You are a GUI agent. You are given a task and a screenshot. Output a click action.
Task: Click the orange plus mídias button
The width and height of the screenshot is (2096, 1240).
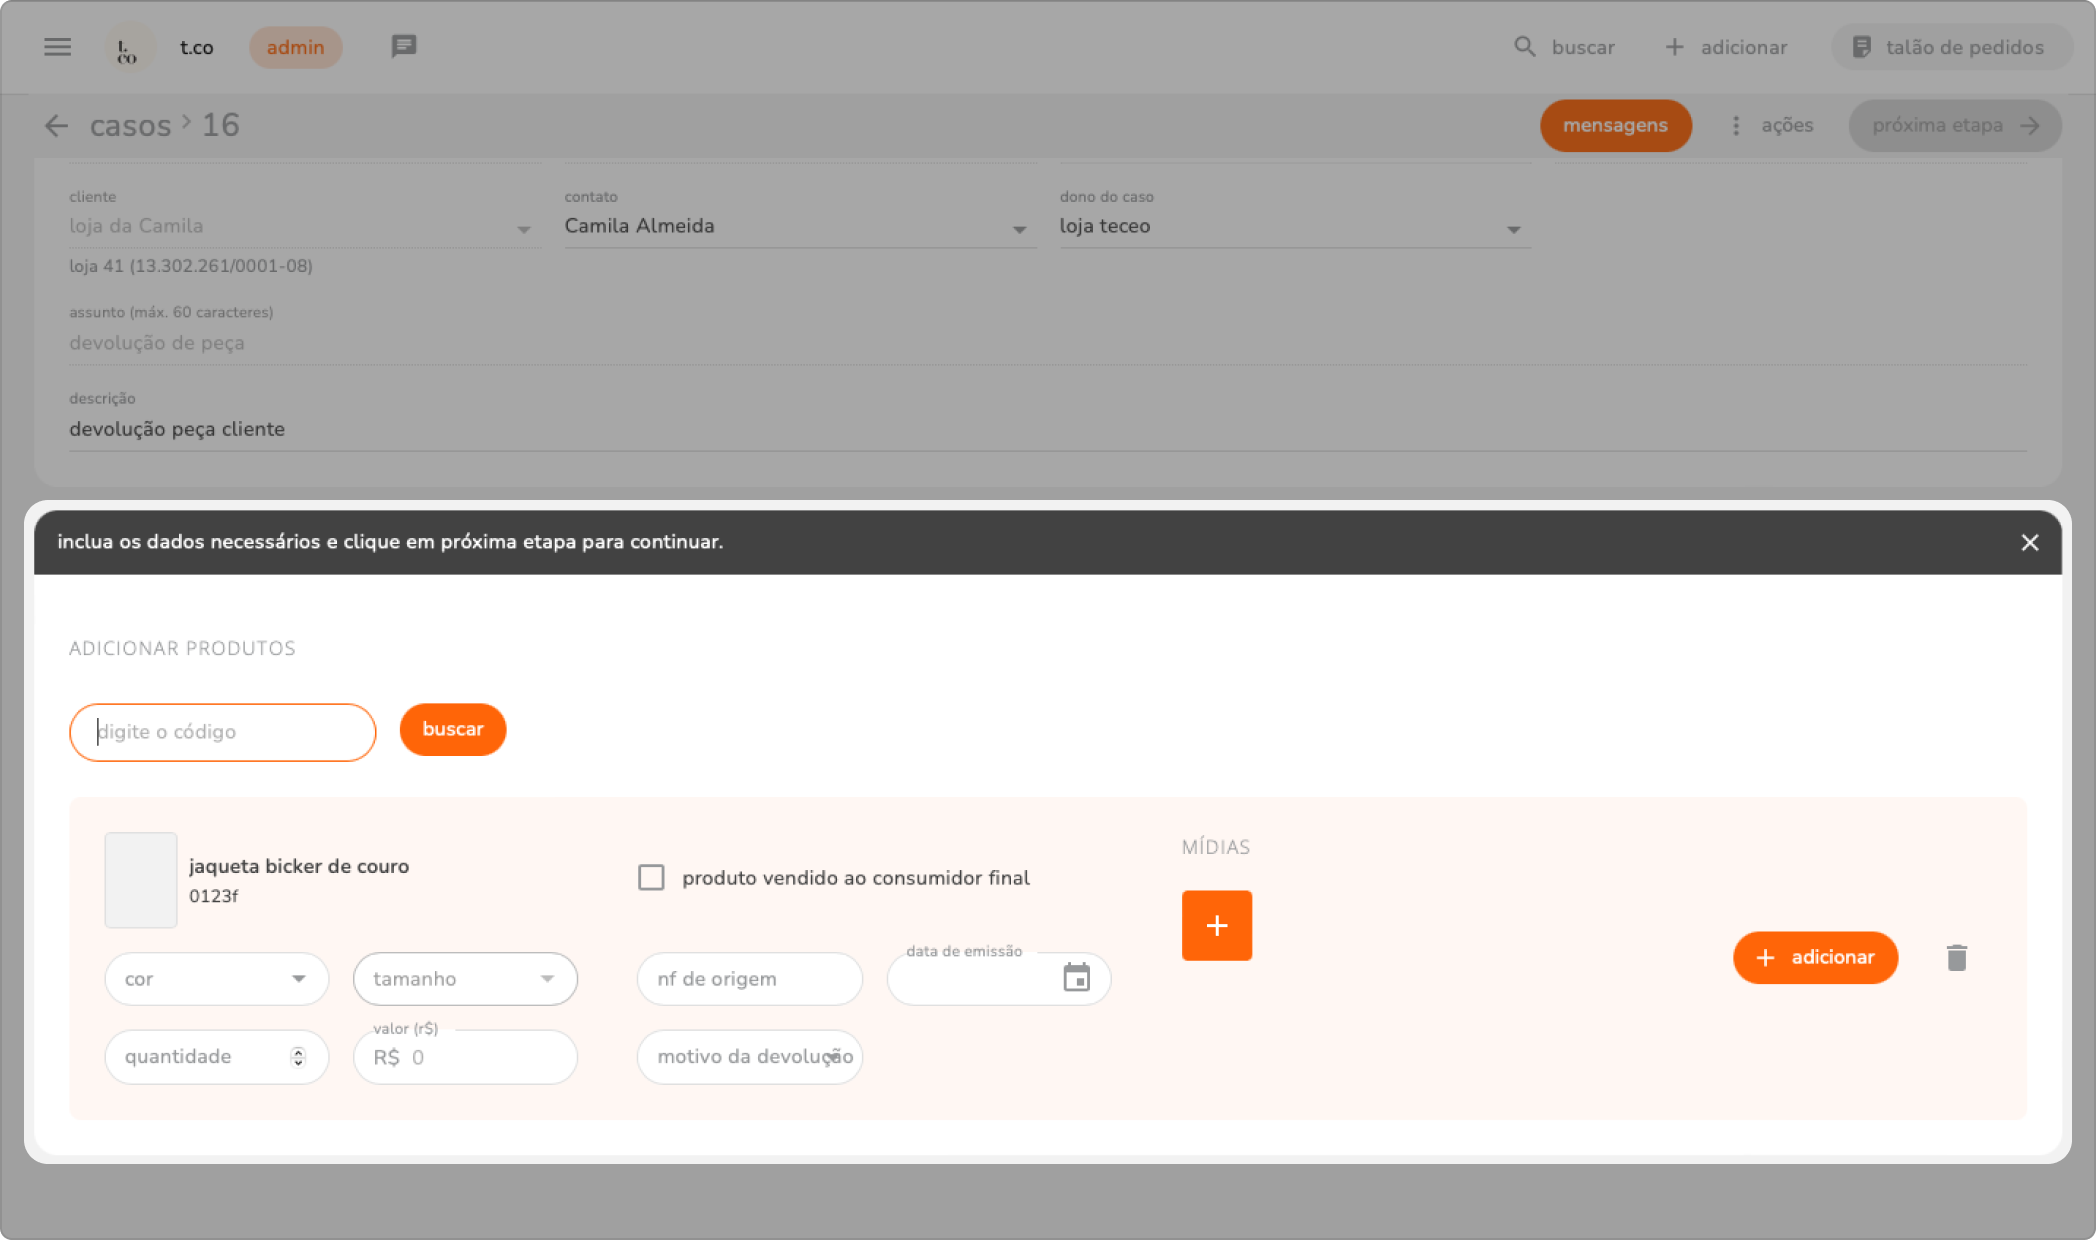[1216, 925]
